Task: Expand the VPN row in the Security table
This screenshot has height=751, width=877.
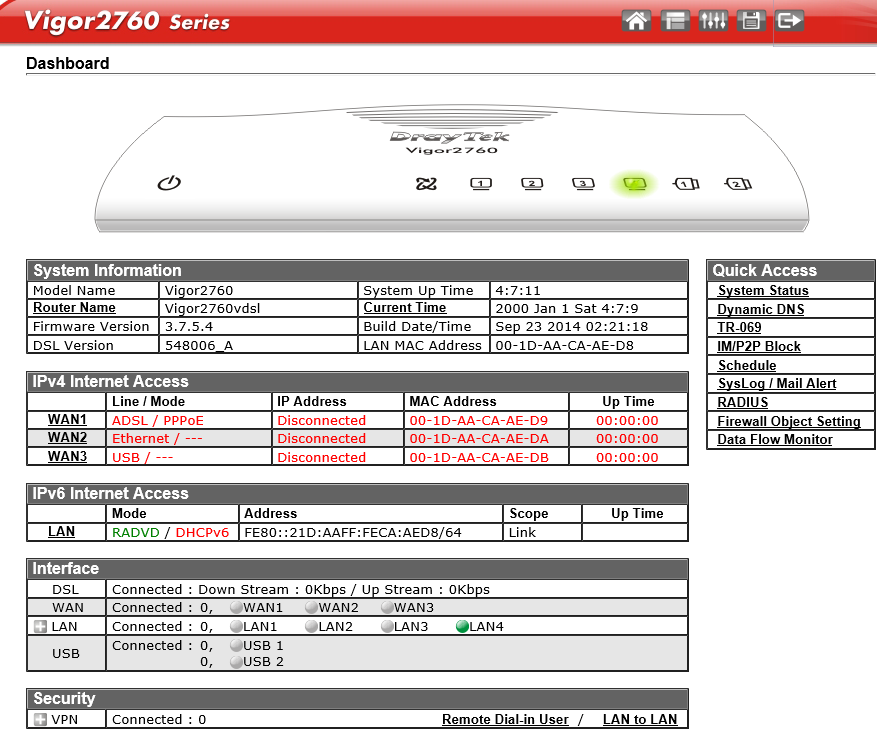Action: tap(40, 720)
